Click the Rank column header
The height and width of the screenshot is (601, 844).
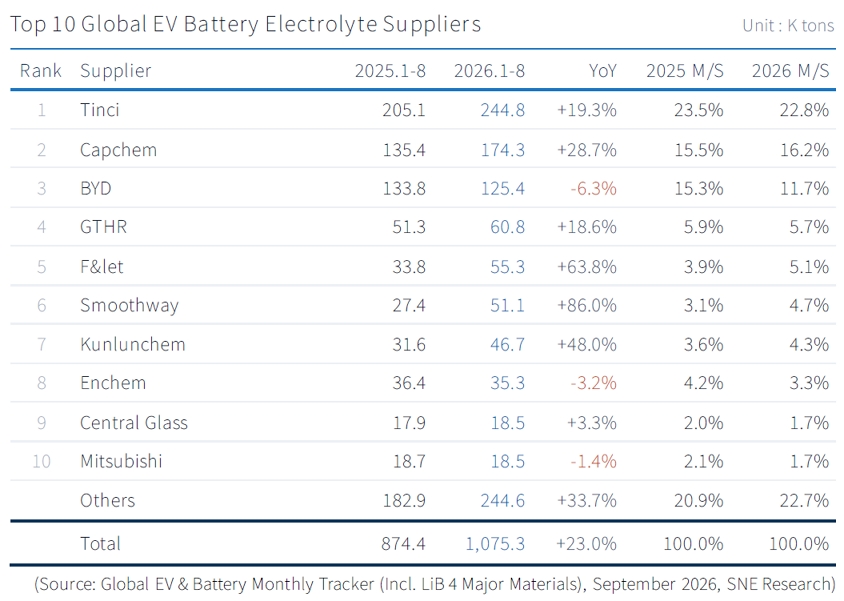pyautogui.click(x=41, y=70)
